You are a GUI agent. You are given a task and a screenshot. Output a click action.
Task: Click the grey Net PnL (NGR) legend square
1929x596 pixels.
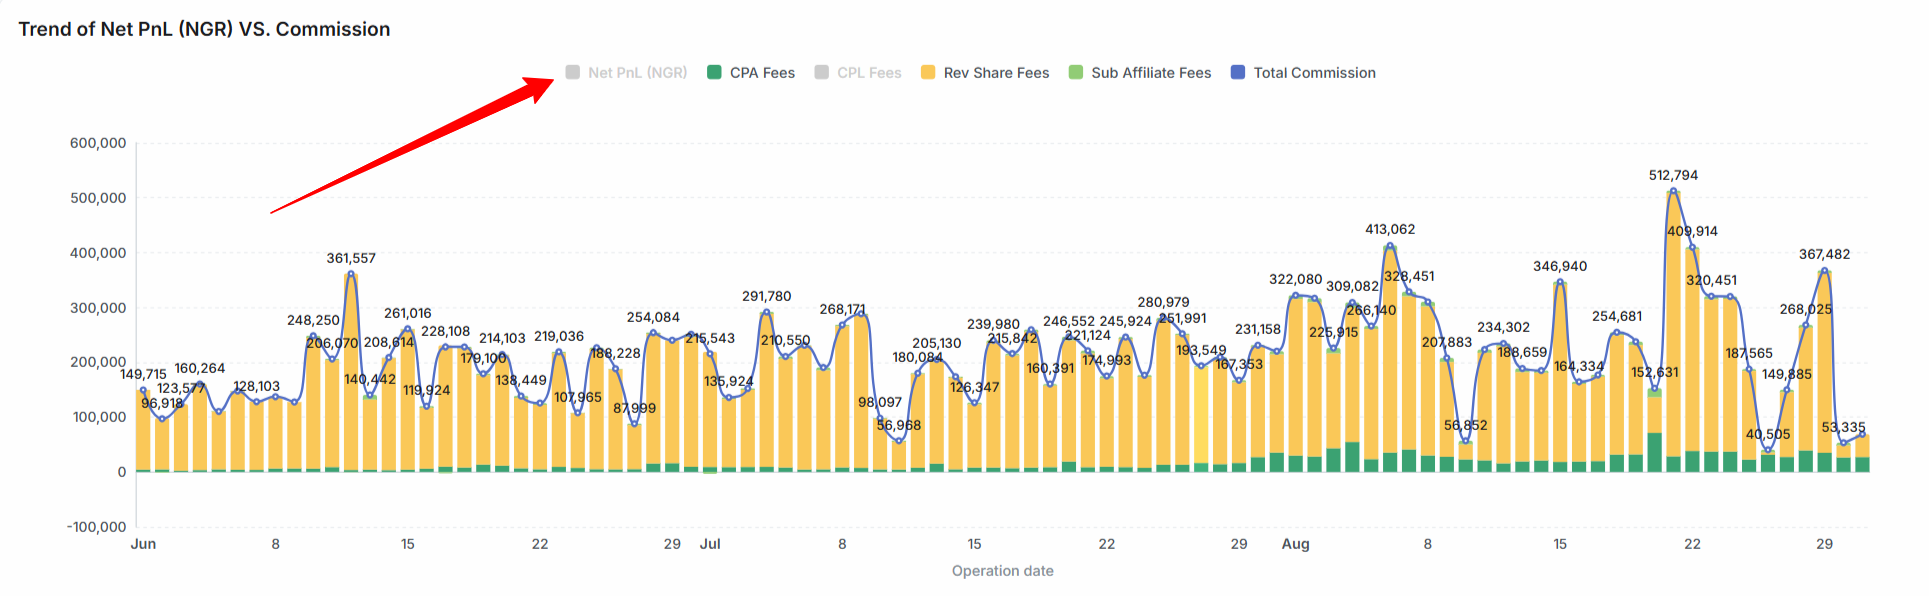572,72
